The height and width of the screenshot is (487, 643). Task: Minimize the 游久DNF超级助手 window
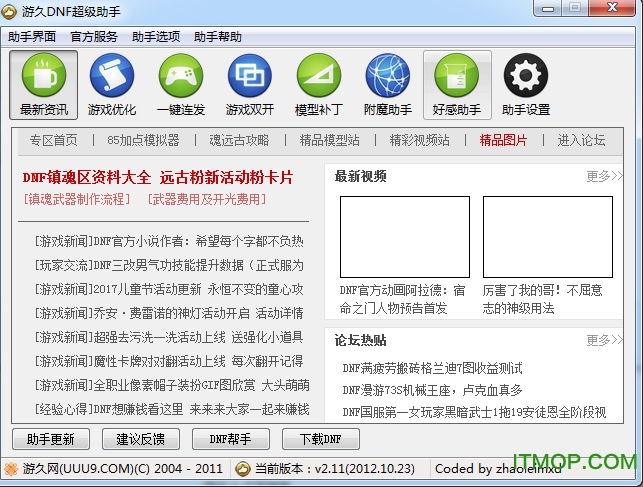(547, 8)
